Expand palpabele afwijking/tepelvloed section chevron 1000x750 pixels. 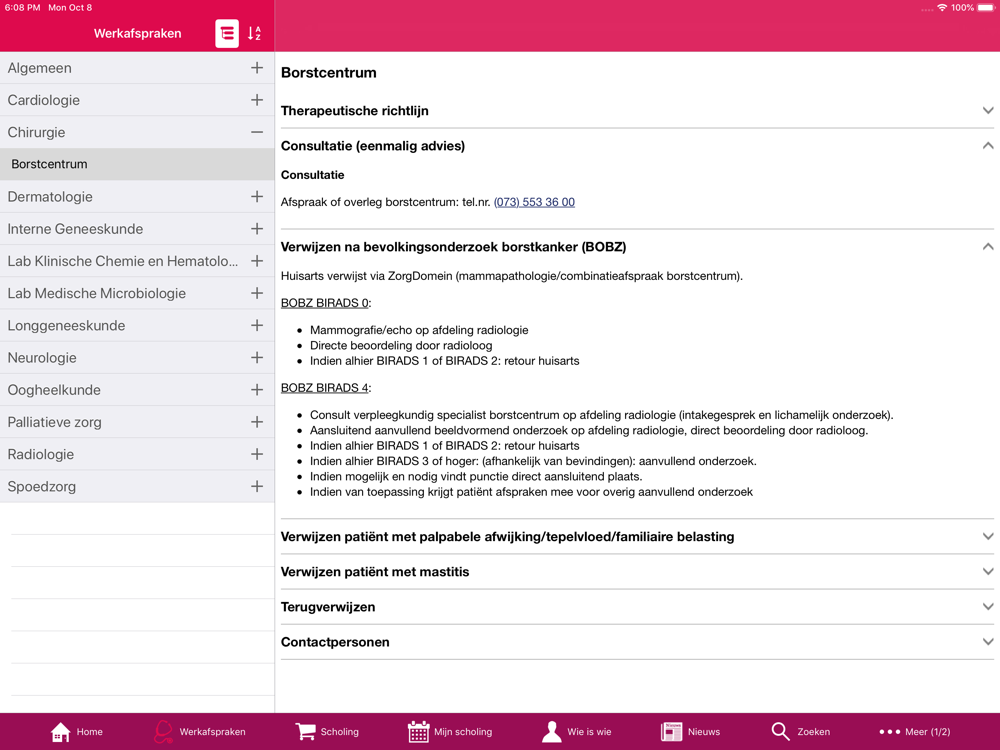pyautogui.click(x=987, y=536)
